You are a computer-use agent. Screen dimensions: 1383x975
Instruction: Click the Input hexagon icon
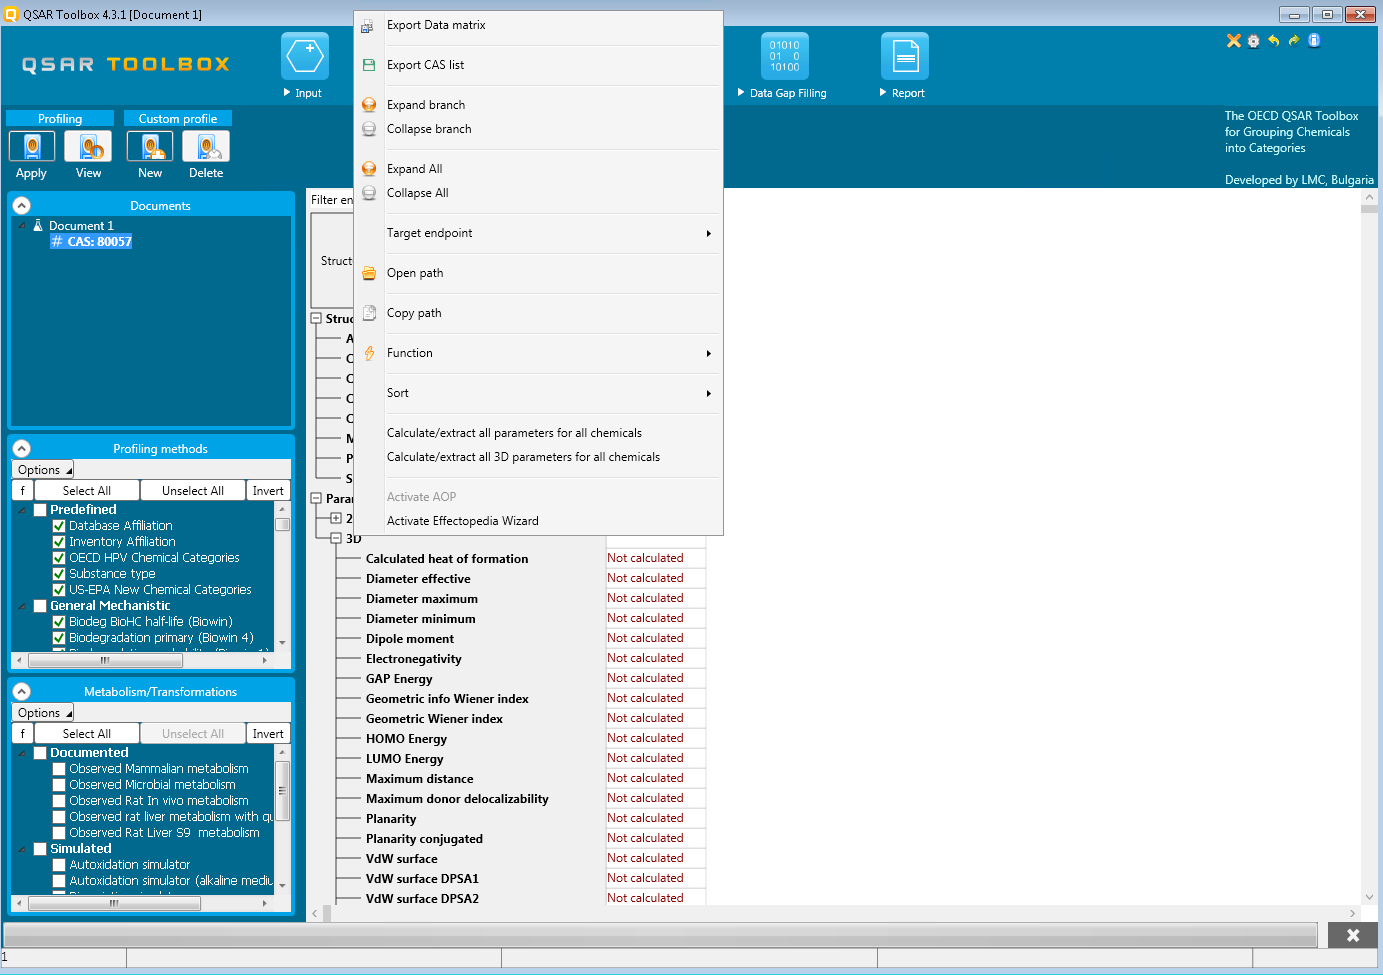coord(305,56)
